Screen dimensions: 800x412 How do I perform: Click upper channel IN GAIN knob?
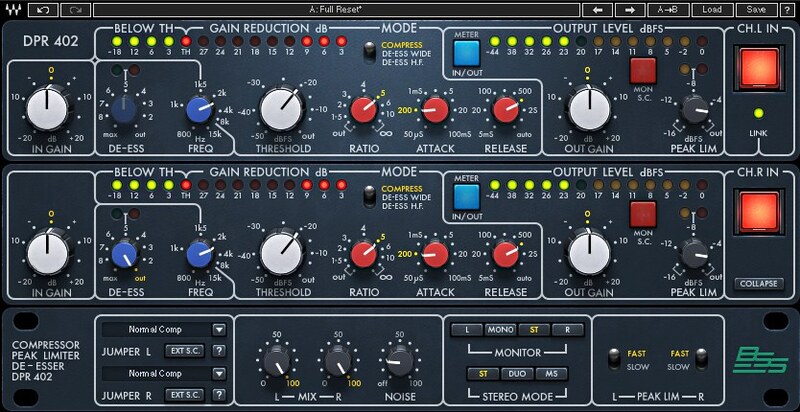click(47, 109)
